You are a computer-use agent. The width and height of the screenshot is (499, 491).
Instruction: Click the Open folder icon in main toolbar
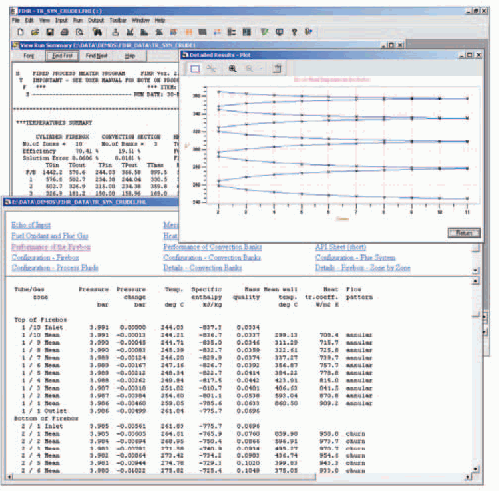tap(35, 32)
